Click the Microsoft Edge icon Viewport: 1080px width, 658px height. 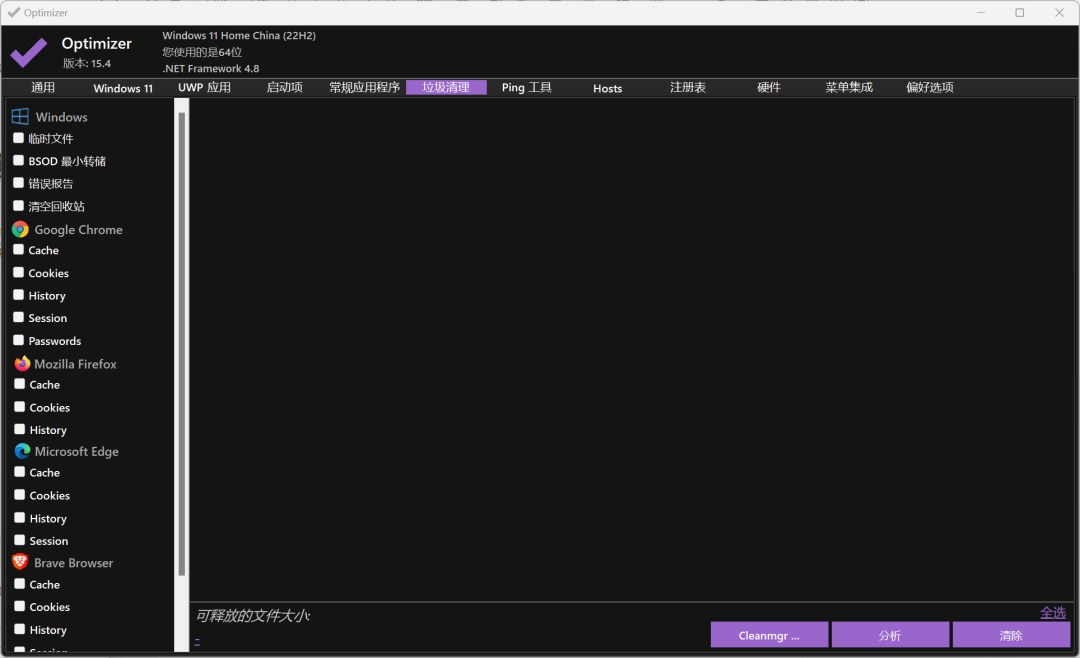tap(22, 451)
